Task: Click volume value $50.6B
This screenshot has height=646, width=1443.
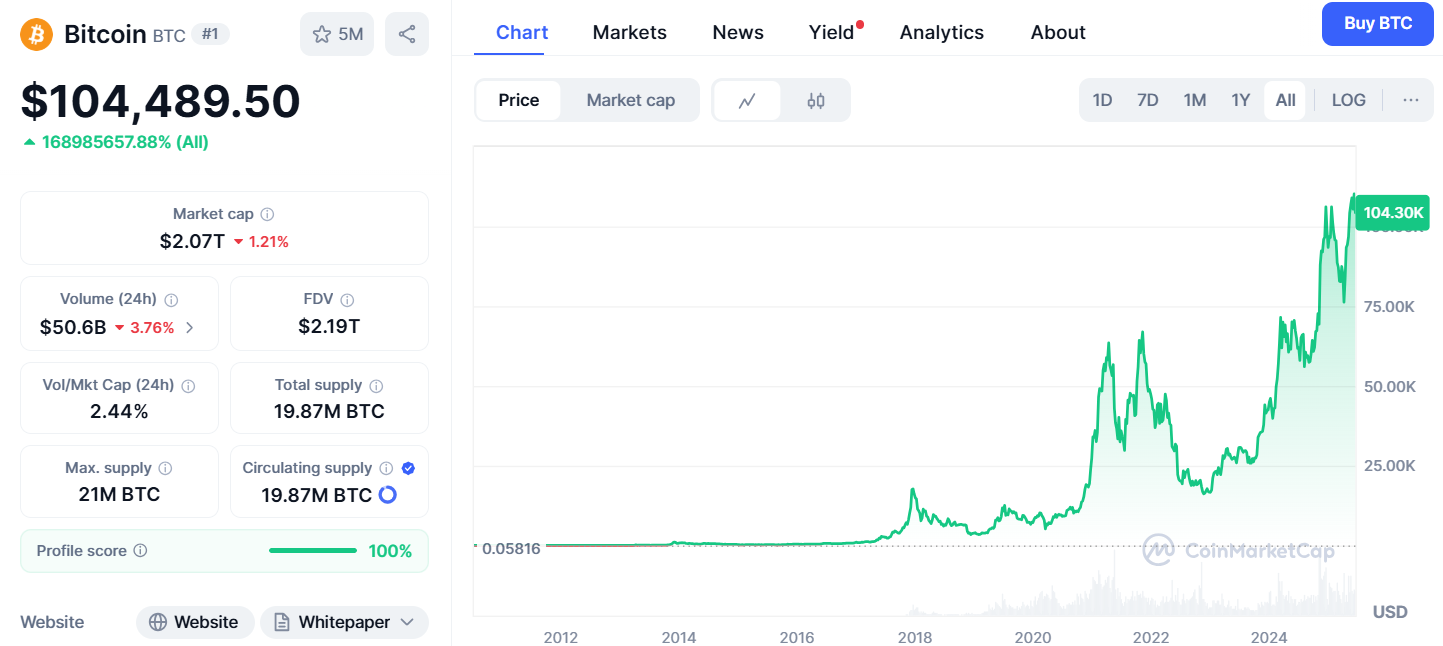Action: pyautogui.click(x=72, y=327)
